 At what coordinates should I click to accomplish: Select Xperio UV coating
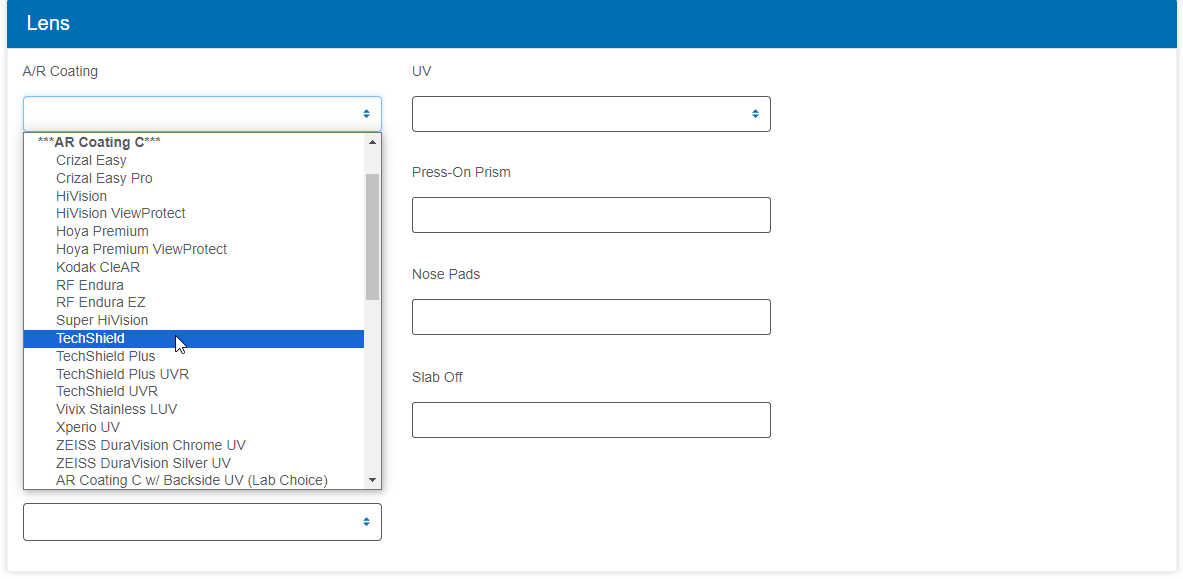pyautogui.click(x=194, y=427)
